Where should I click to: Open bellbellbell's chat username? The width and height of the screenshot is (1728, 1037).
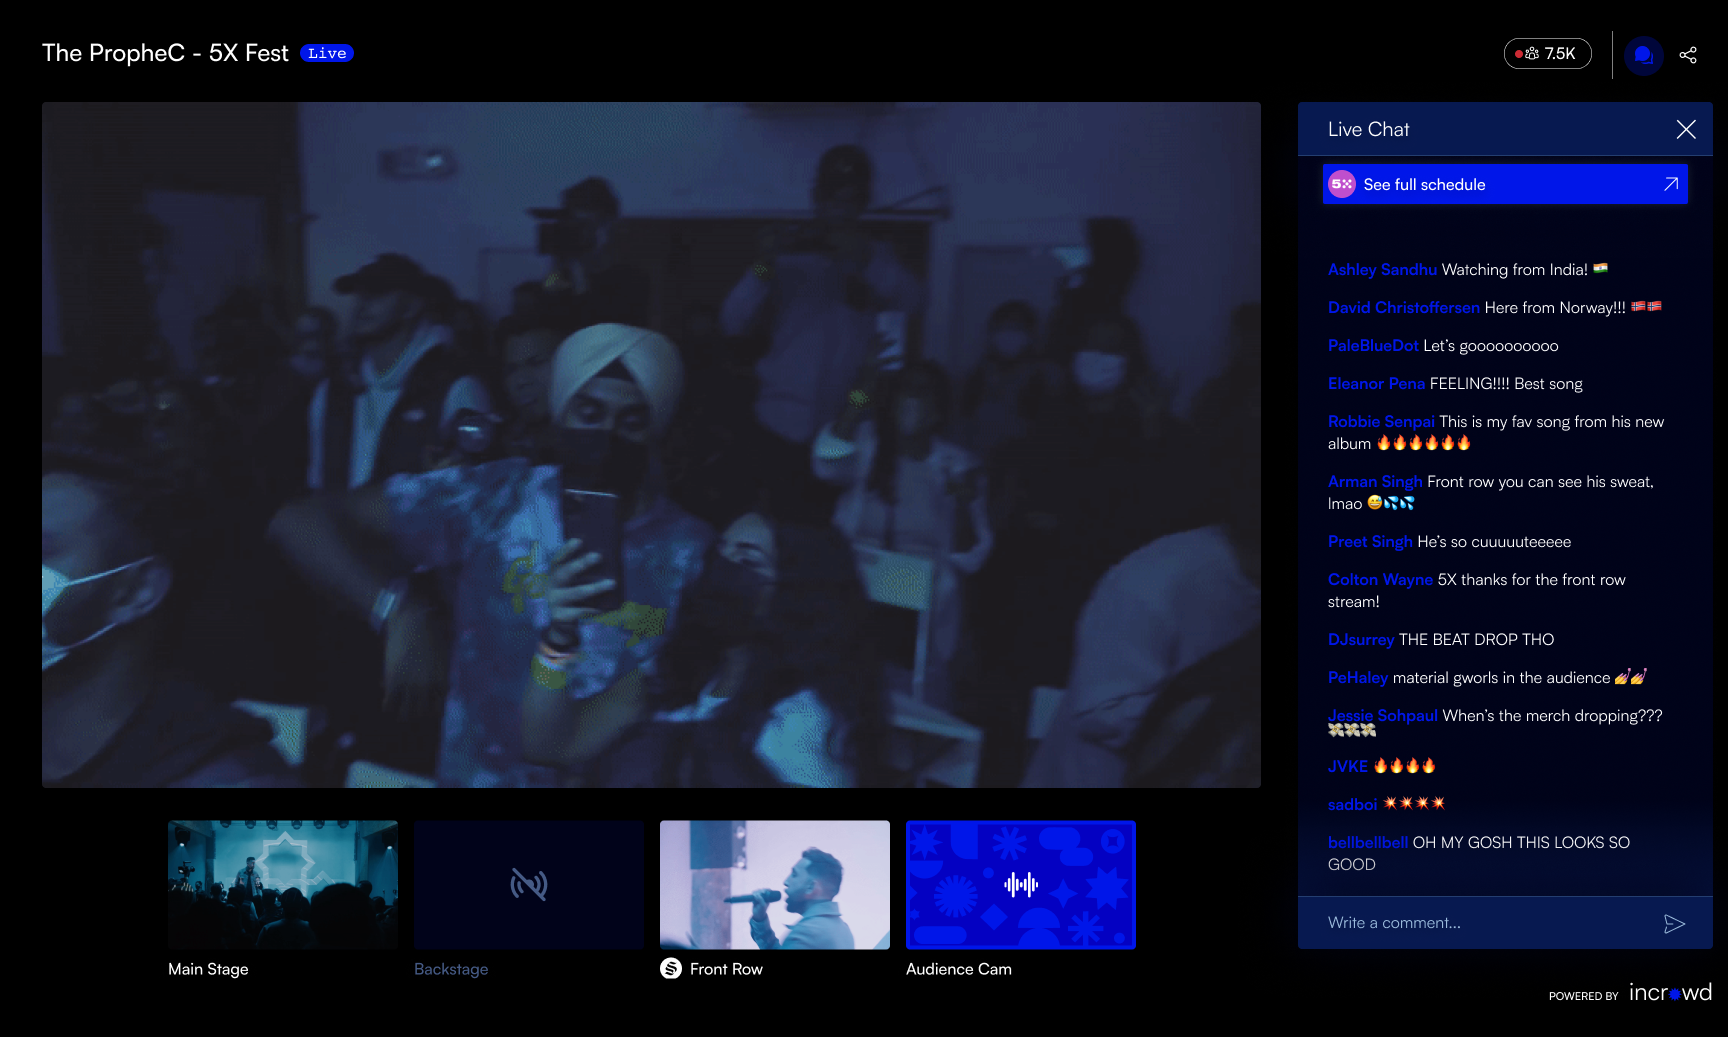click(1368, 842)
